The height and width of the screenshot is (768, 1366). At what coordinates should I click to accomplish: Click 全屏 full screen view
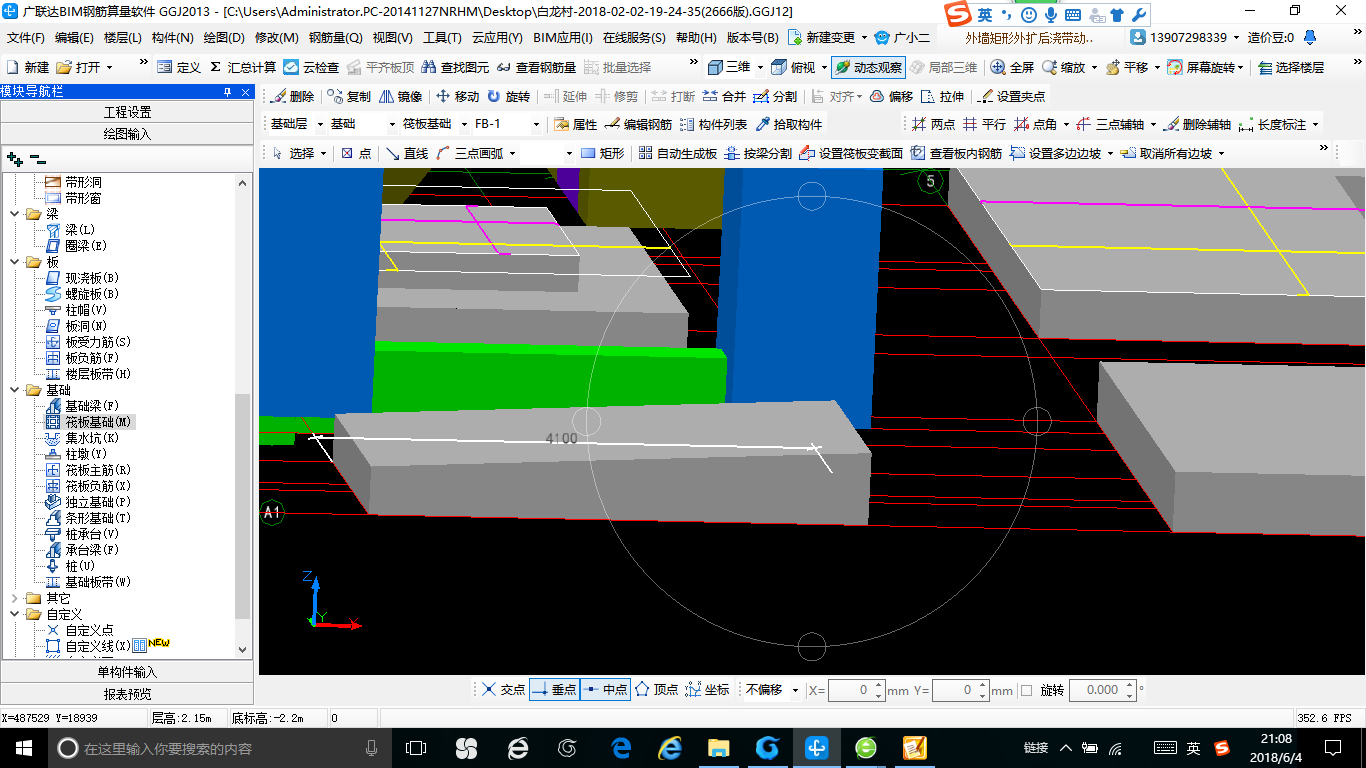click(1012, 67)
